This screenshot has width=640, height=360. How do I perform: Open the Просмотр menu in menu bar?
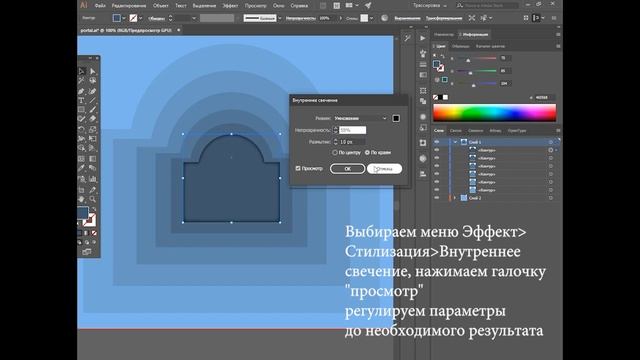[x=256, y=6]
